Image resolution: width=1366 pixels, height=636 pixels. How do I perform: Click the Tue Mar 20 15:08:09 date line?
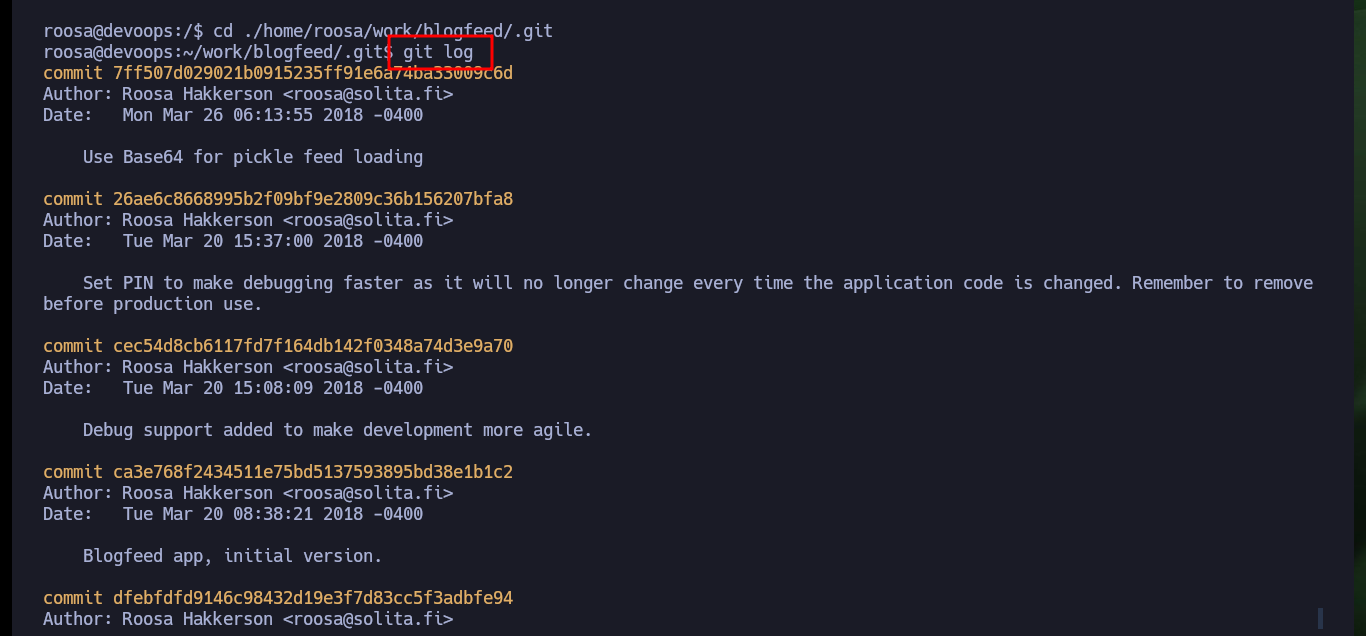tap(233, 388)
